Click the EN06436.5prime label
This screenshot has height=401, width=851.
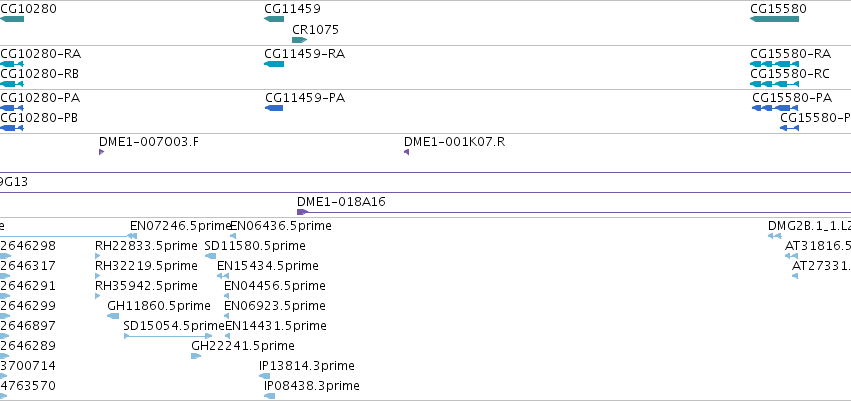tap(281, 225)
